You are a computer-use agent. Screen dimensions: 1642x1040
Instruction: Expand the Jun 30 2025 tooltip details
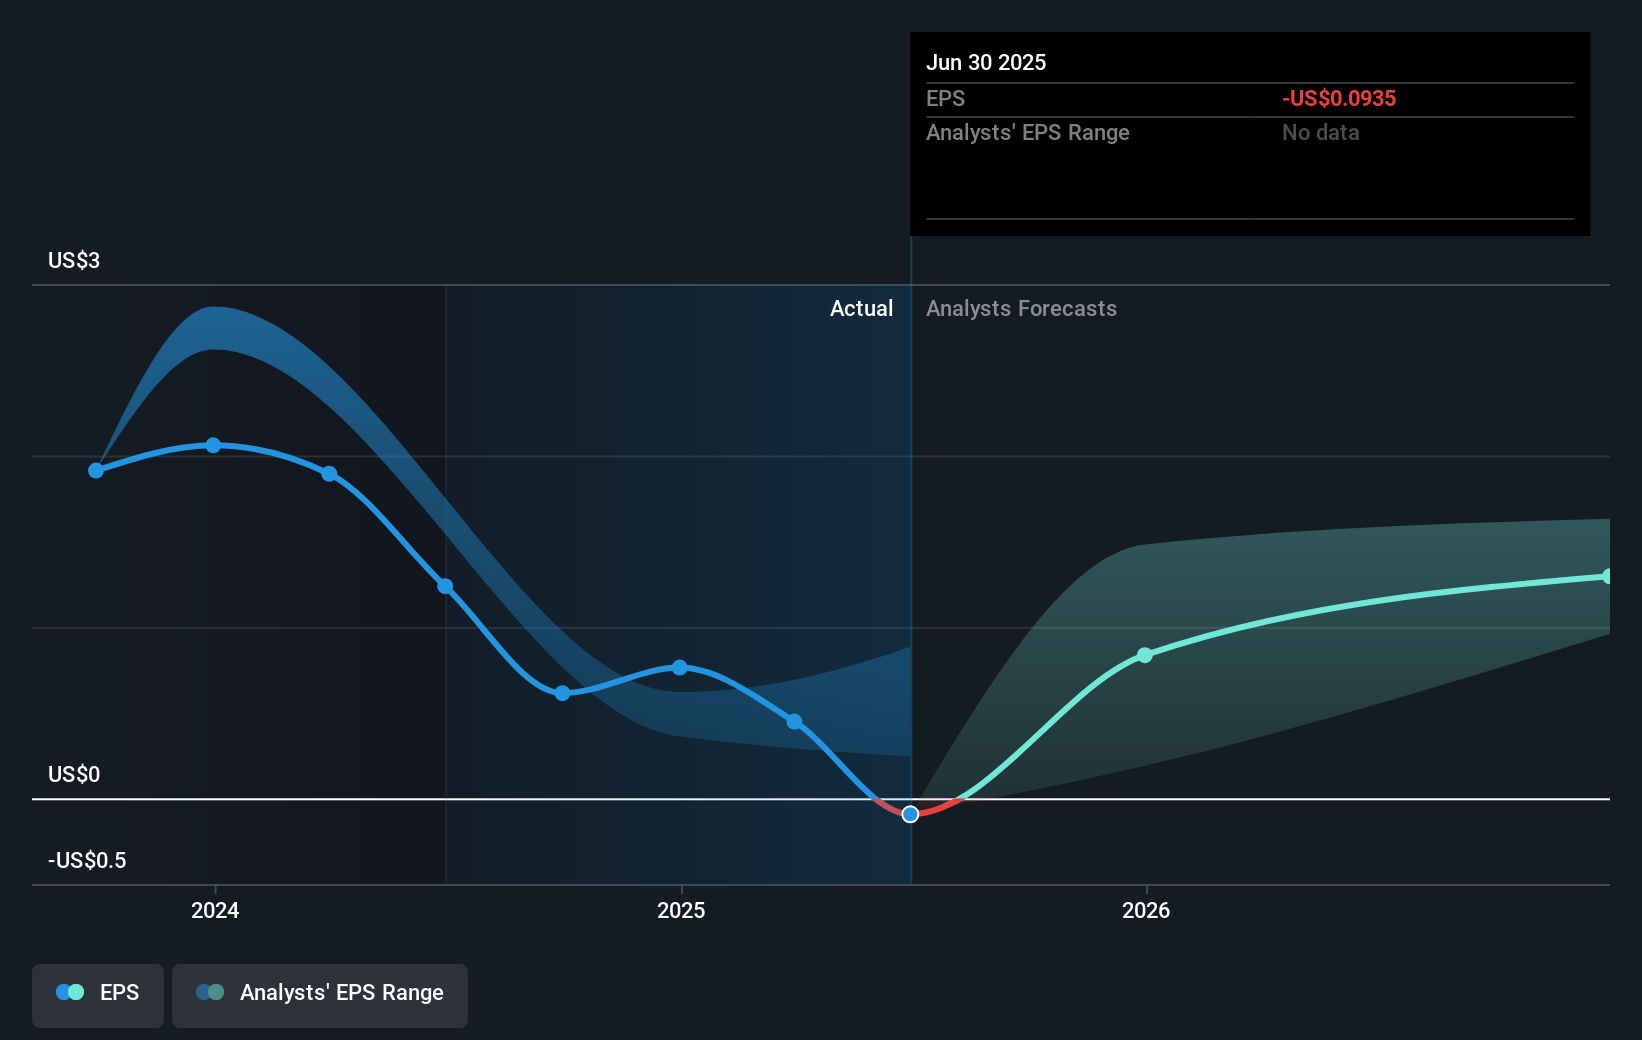pos(987,62)
